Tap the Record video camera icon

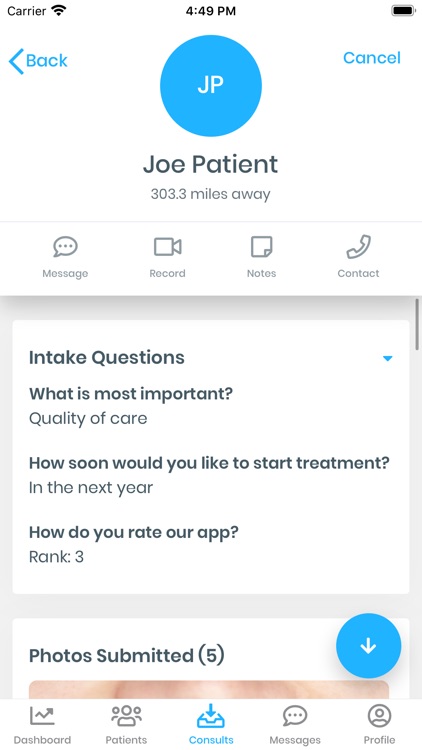tap(167, 247)
